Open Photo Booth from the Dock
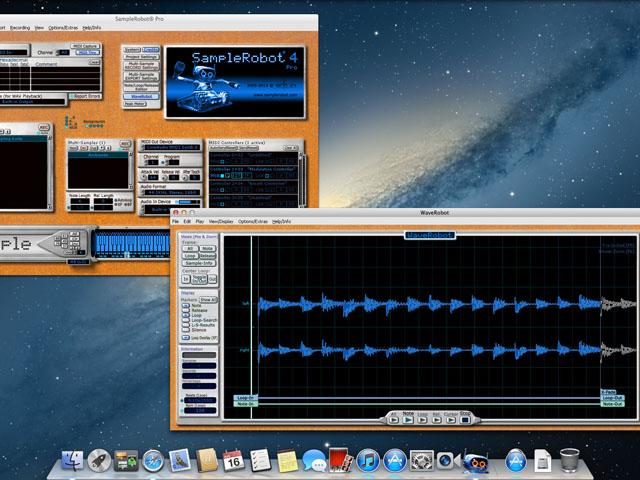 point(340,461)
